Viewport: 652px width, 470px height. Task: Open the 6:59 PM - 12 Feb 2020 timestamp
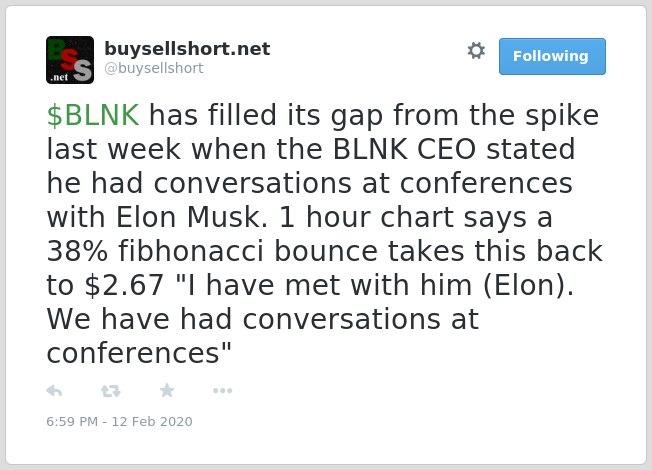click(119, 421)
